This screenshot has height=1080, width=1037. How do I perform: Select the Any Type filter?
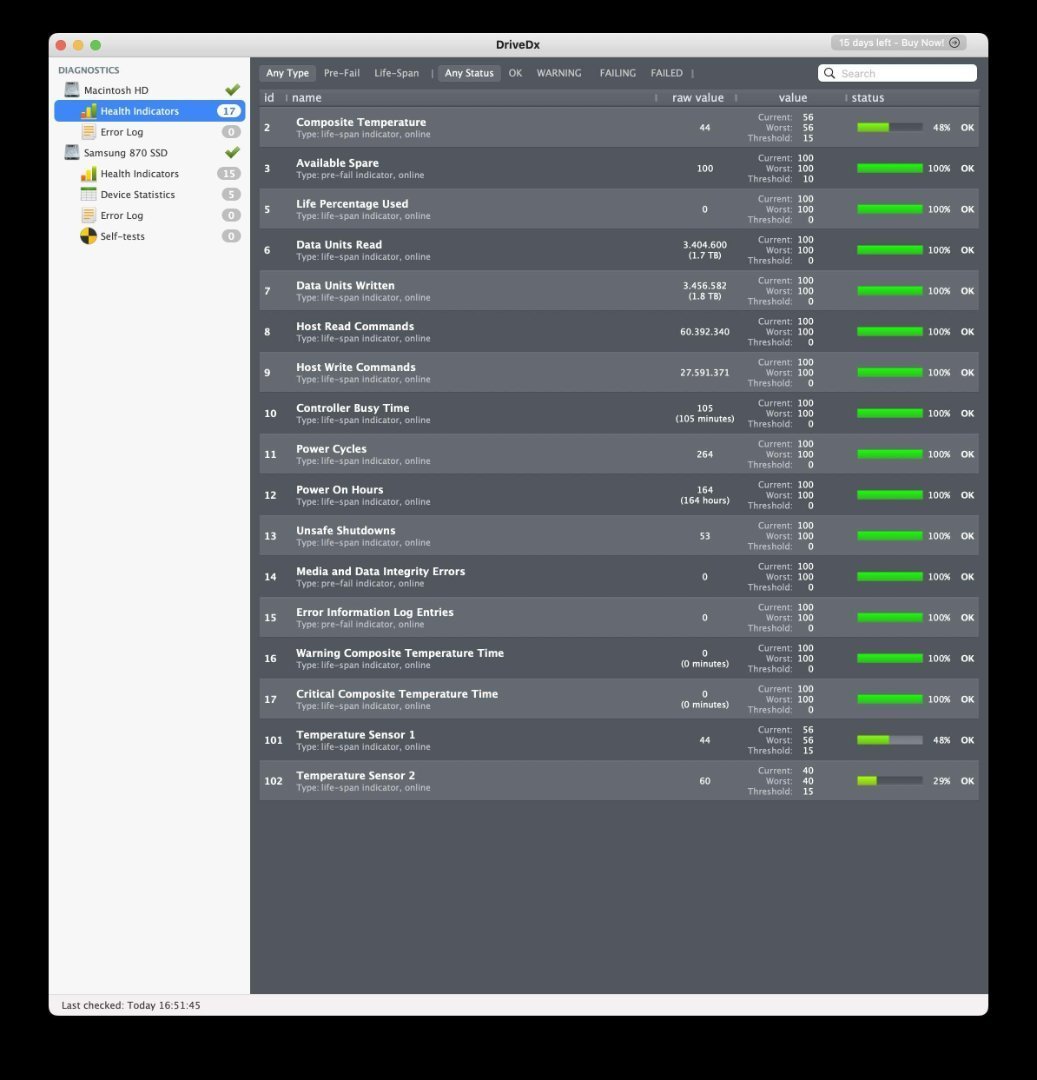point(287,73)
